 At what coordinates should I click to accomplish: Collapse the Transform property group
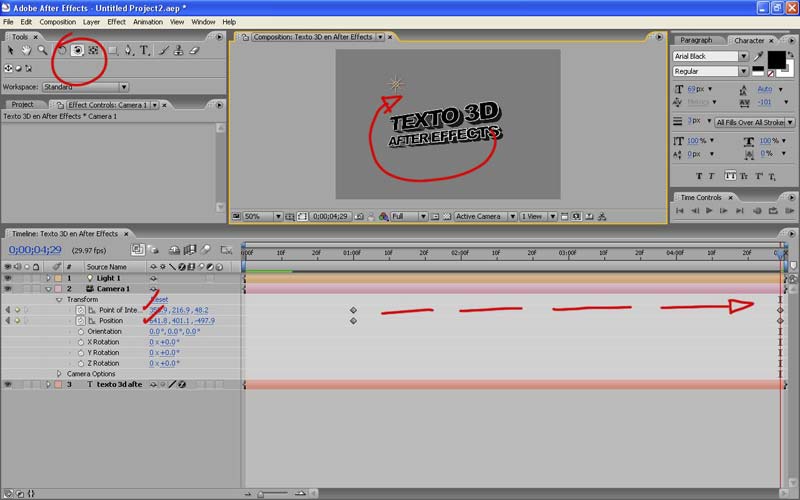59,299
